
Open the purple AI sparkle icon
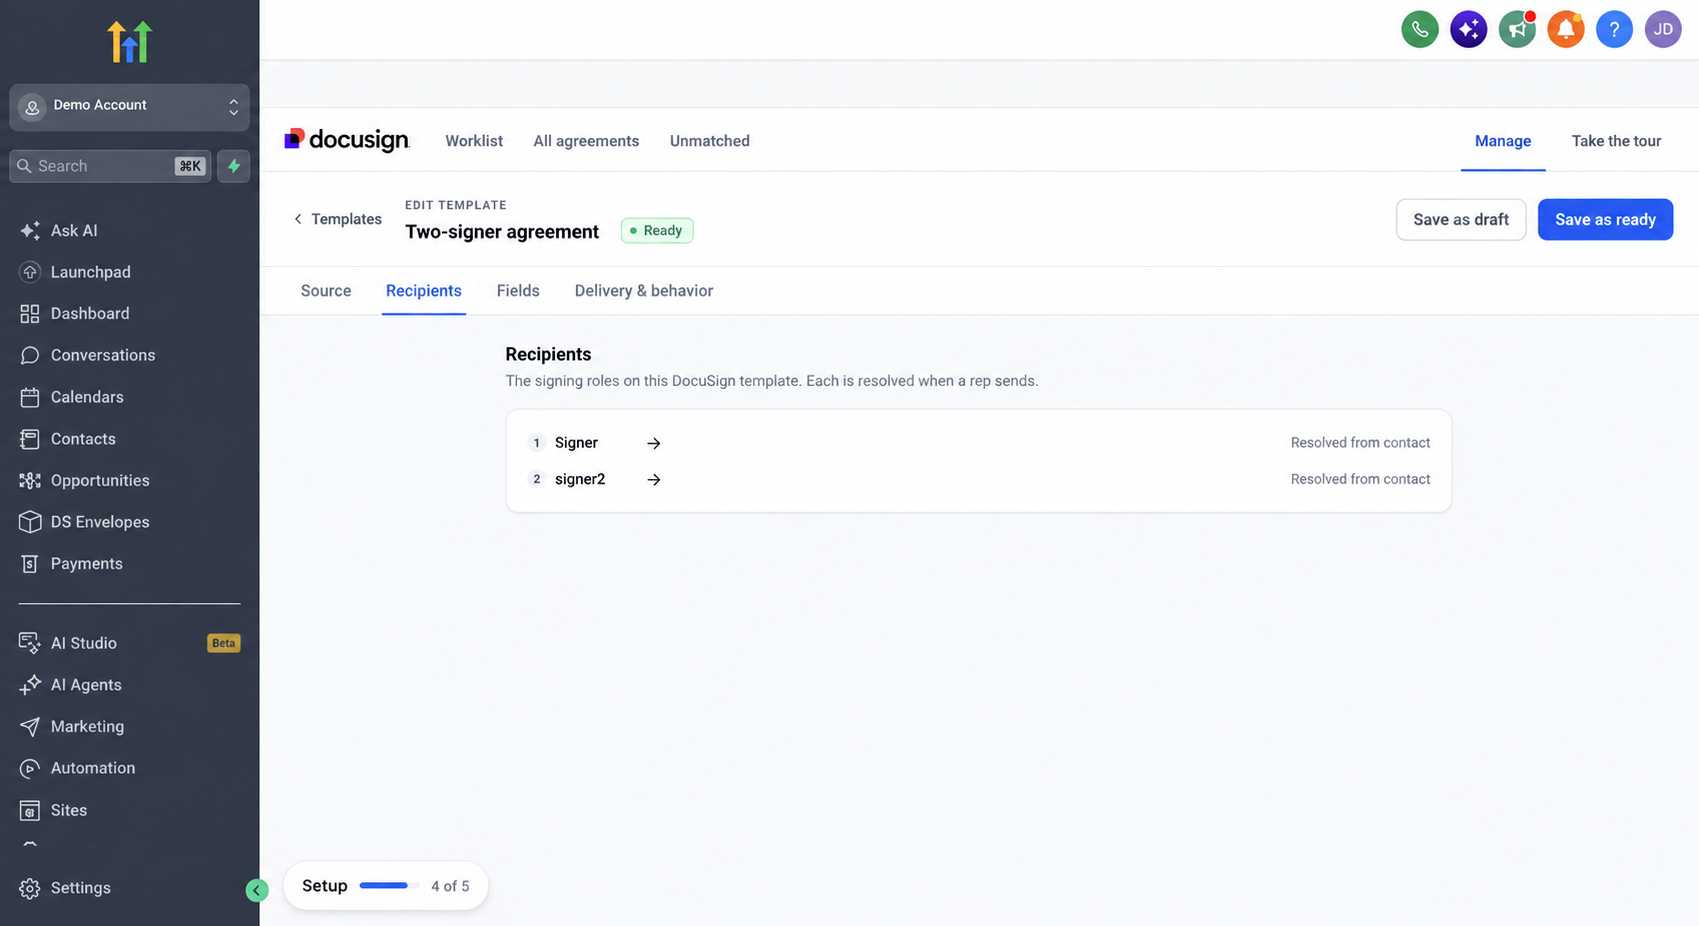(x=1468, y=29)
